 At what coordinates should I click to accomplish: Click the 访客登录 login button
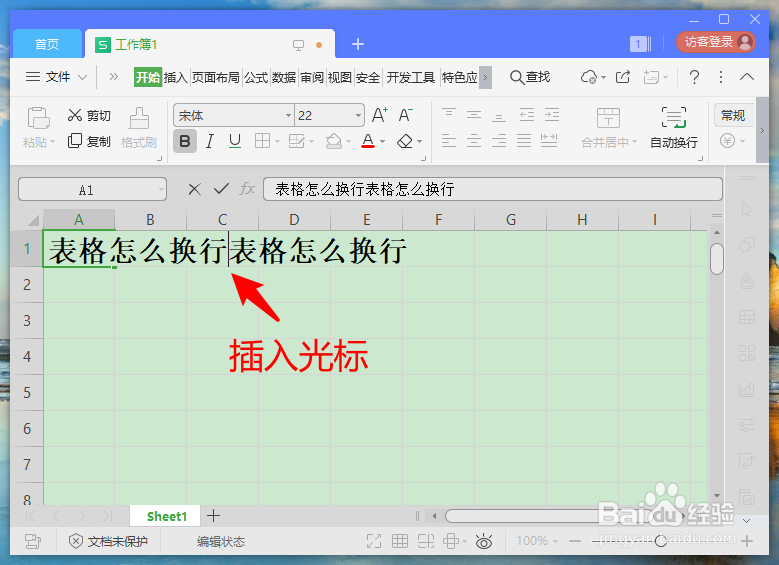[716, 42]
